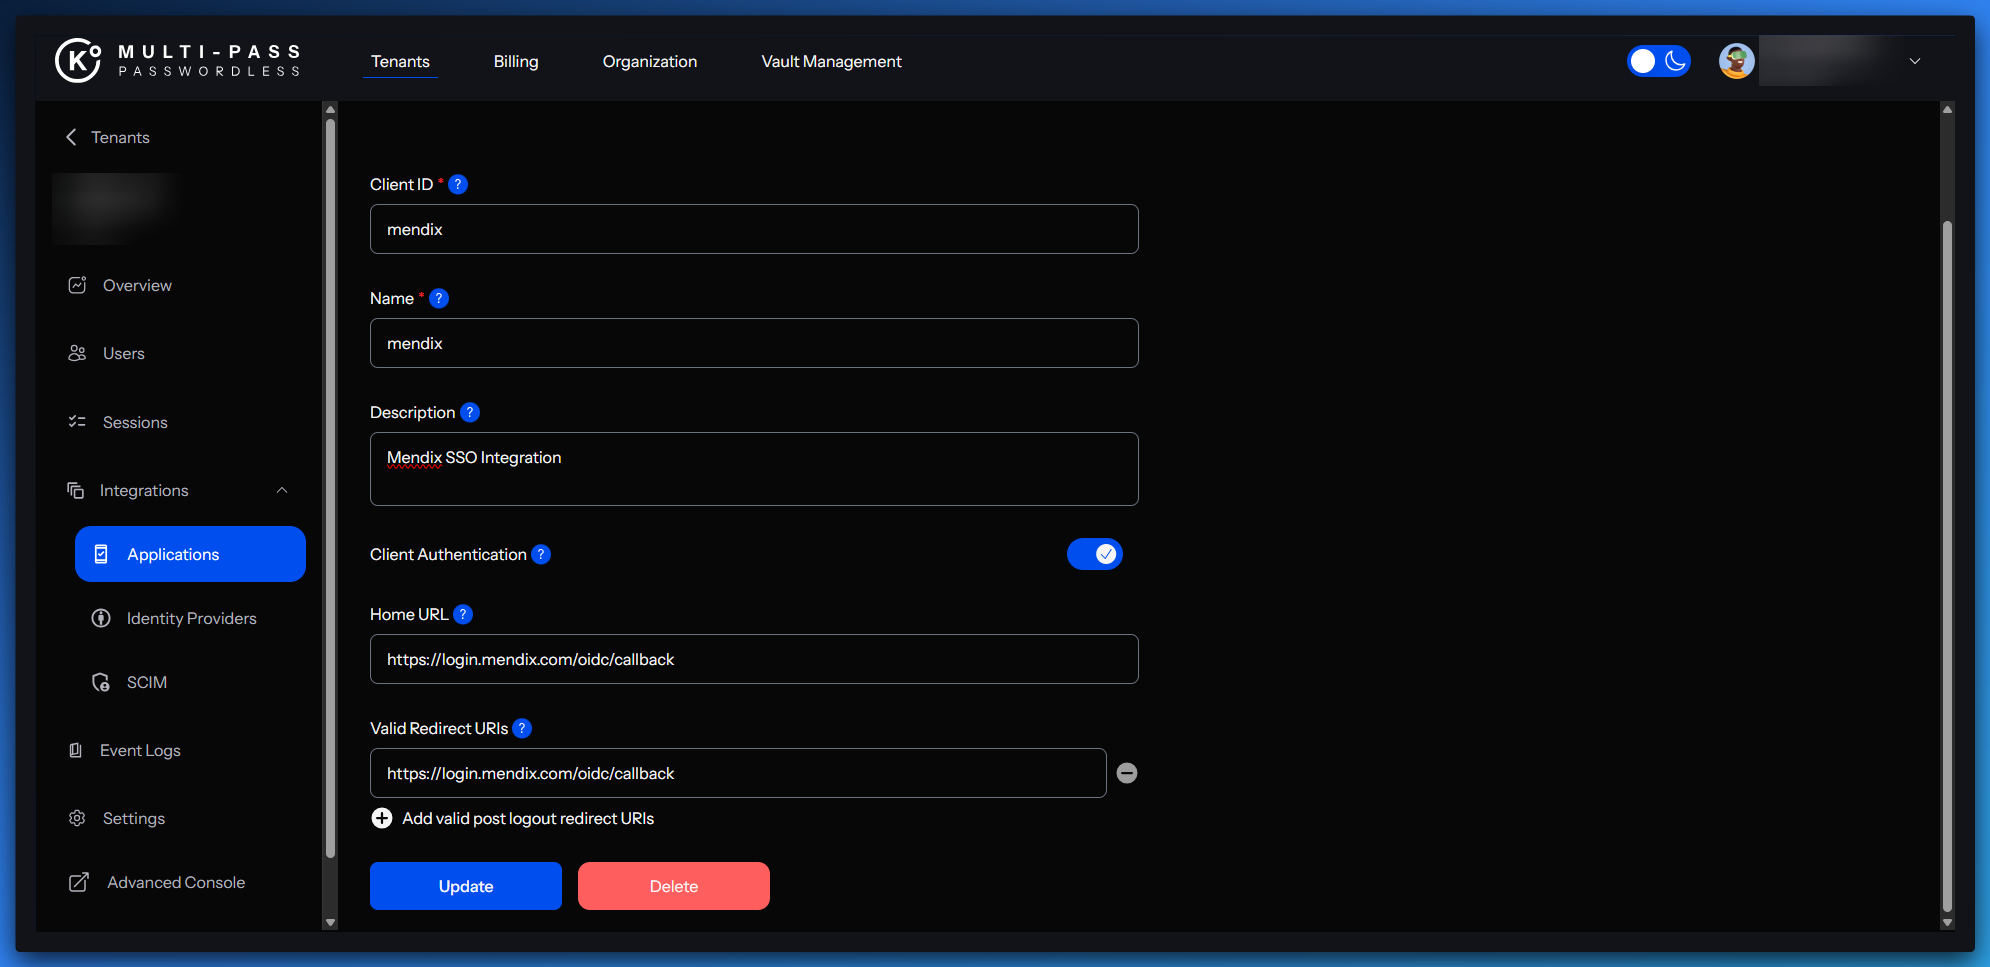1990x967 pixels.
Task: Open the user account dropdown menu
Action: 1914,61
